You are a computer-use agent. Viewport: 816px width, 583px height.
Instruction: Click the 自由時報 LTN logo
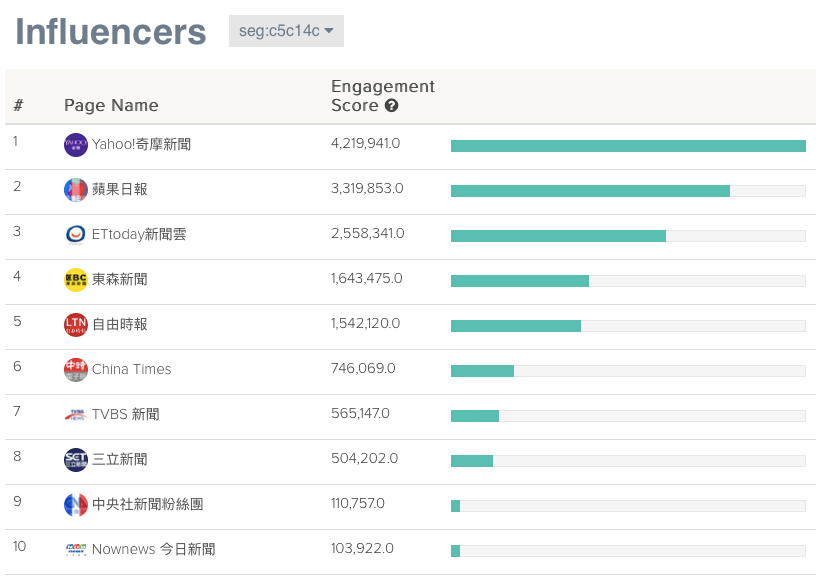(x=76, y=325)
